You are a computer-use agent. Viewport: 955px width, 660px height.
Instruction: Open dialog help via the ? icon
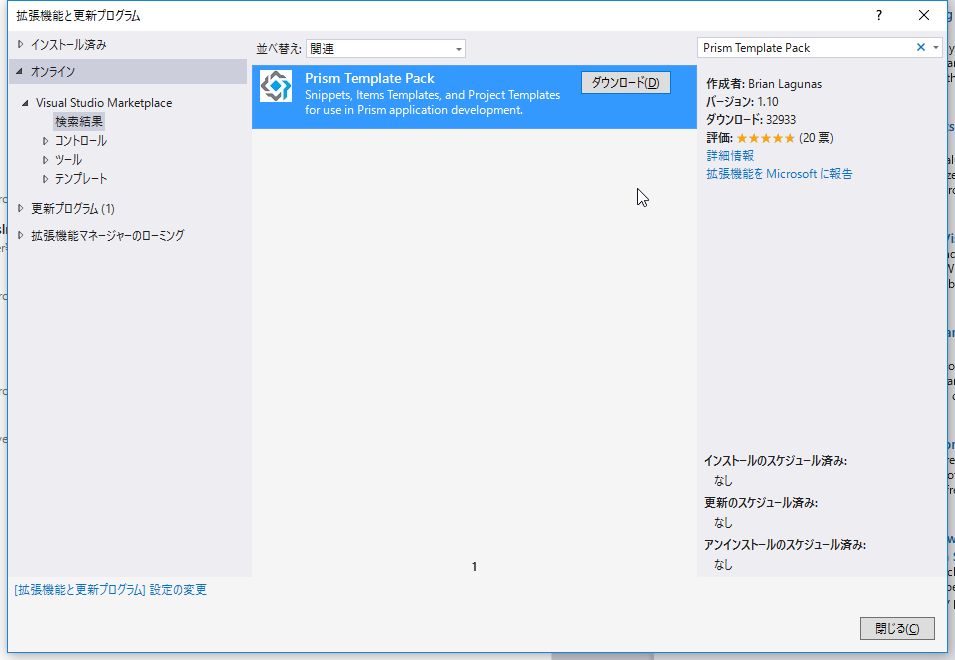coord(879,15)
